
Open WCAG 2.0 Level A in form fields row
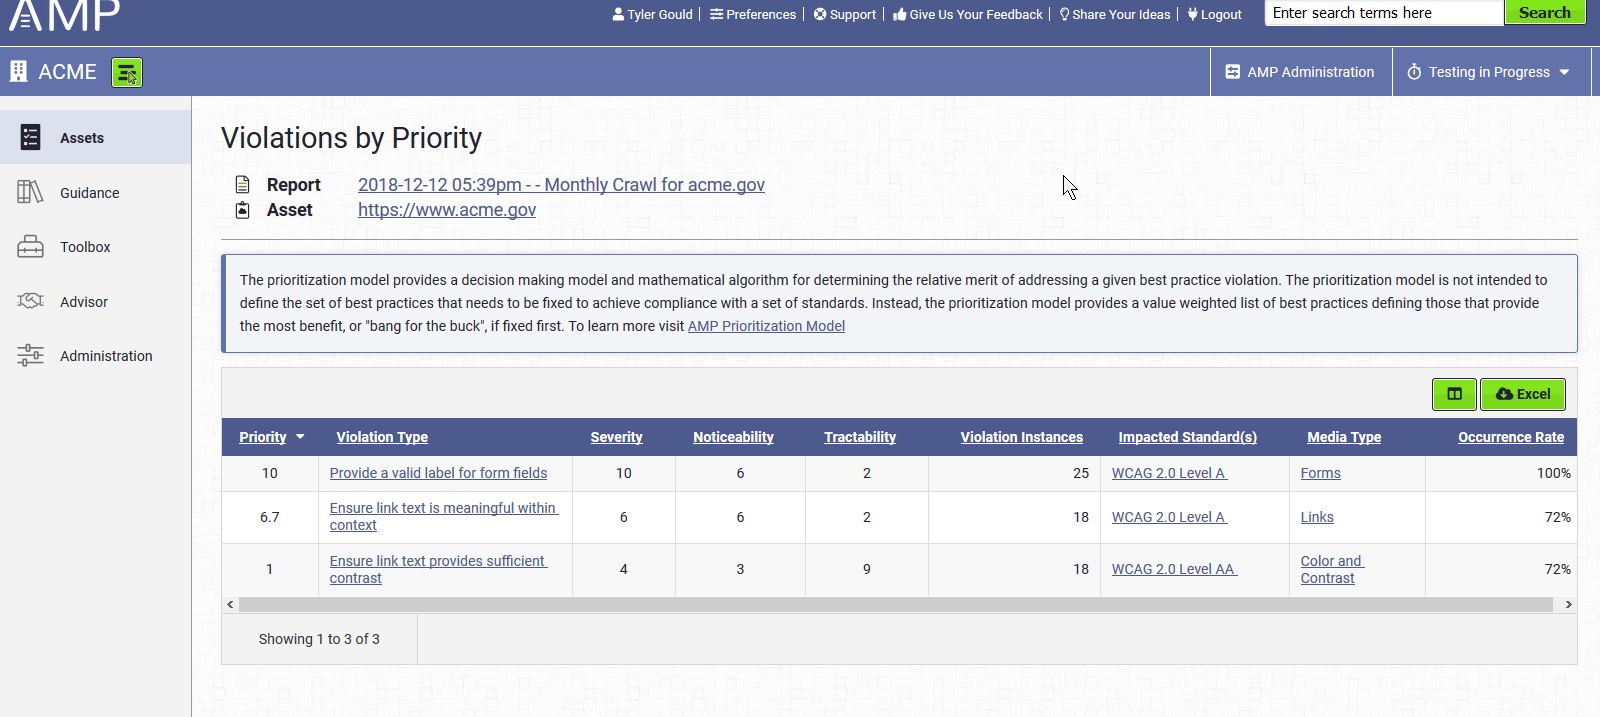tap(1169, 473)
